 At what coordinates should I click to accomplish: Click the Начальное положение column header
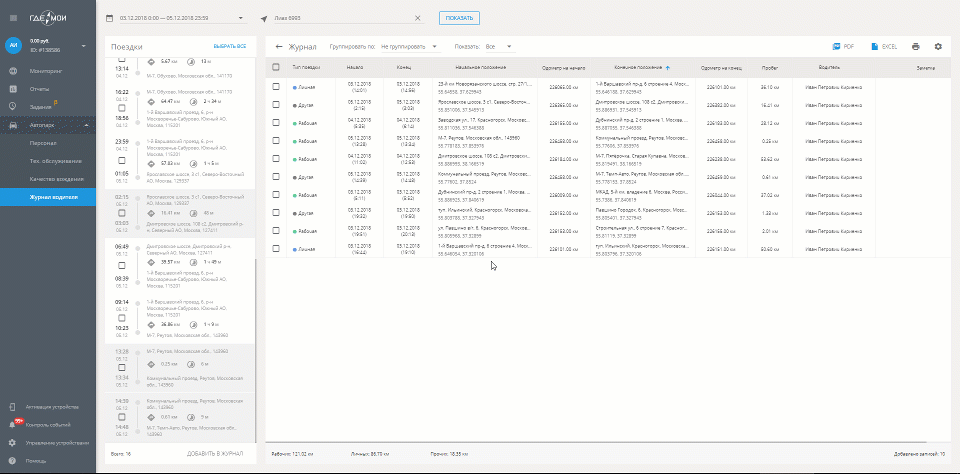point(480,67)
